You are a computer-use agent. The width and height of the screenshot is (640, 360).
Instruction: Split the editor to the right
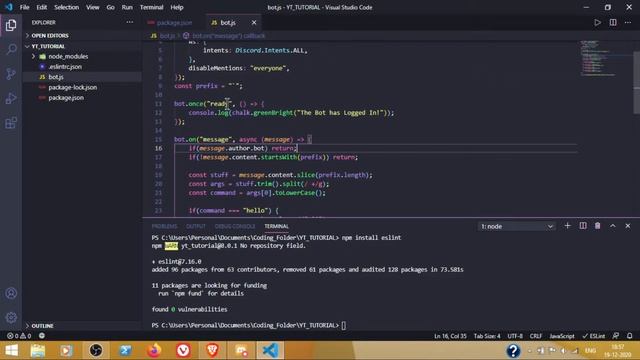pos(613,22)
